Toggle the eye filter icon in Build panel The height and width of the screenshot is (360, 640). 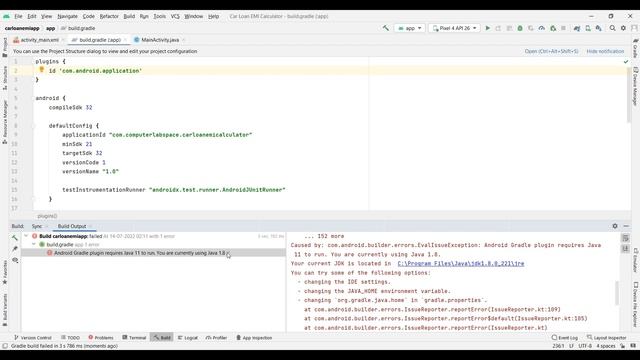(x=15, y=260)
